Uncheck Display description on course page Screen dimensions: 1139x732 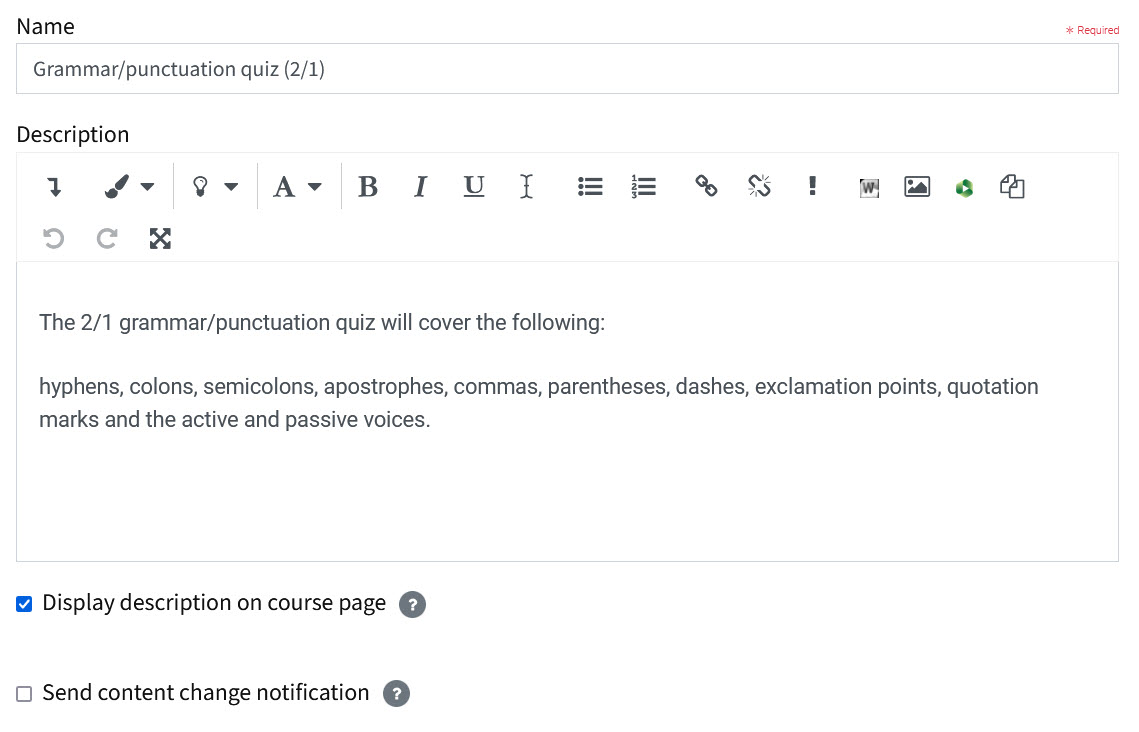coord(24,604)
